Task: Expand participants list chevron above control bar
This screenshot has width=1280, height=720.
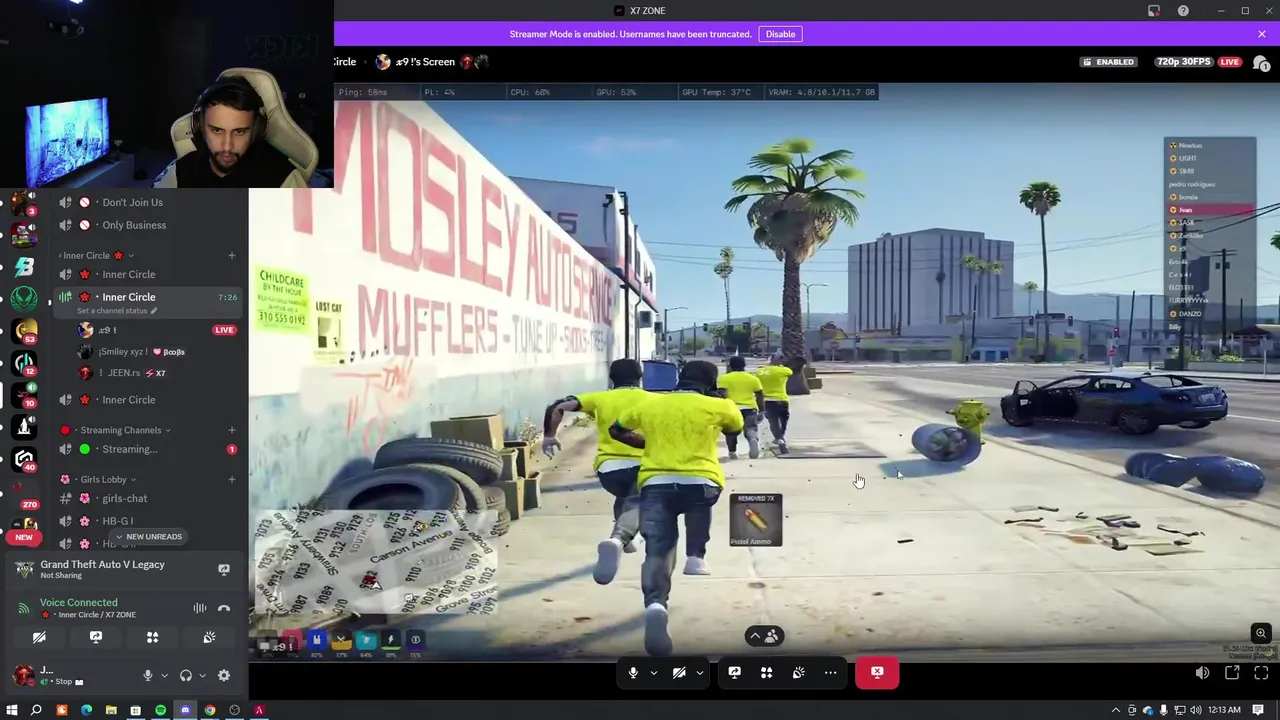Action: 766,636
